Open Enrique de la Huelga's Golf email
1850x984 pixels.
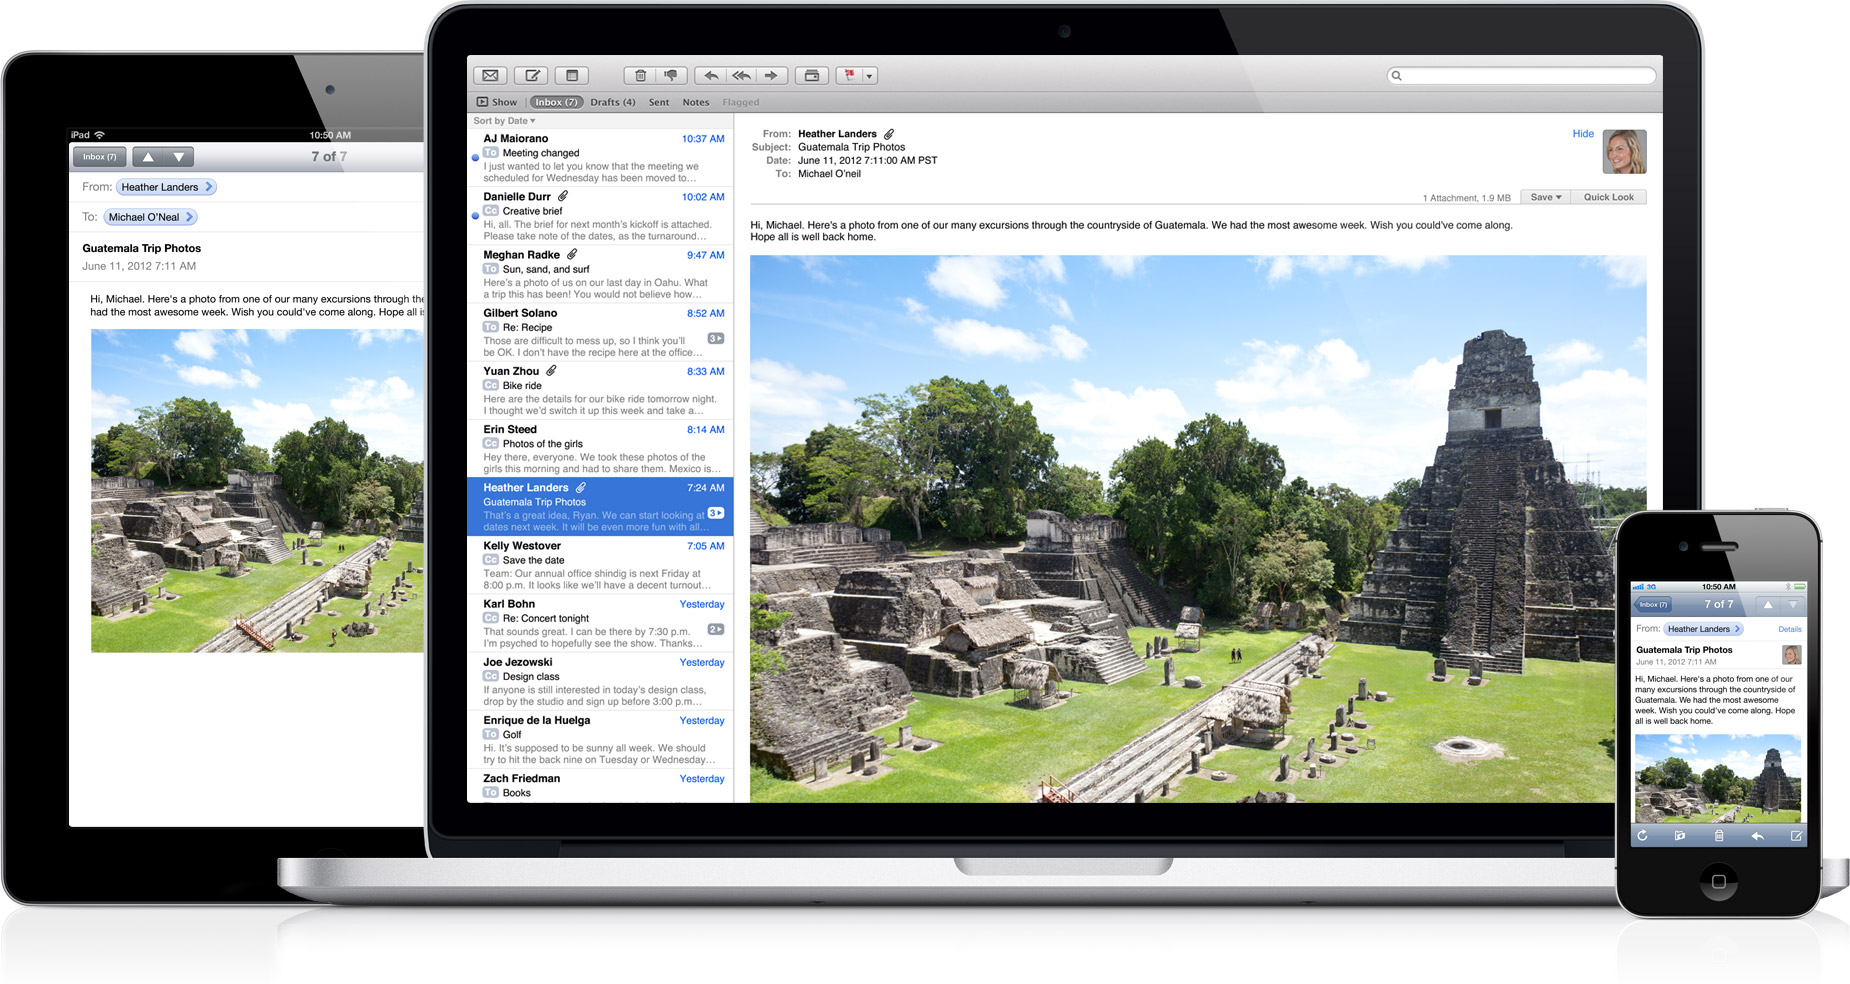[600, 739]
